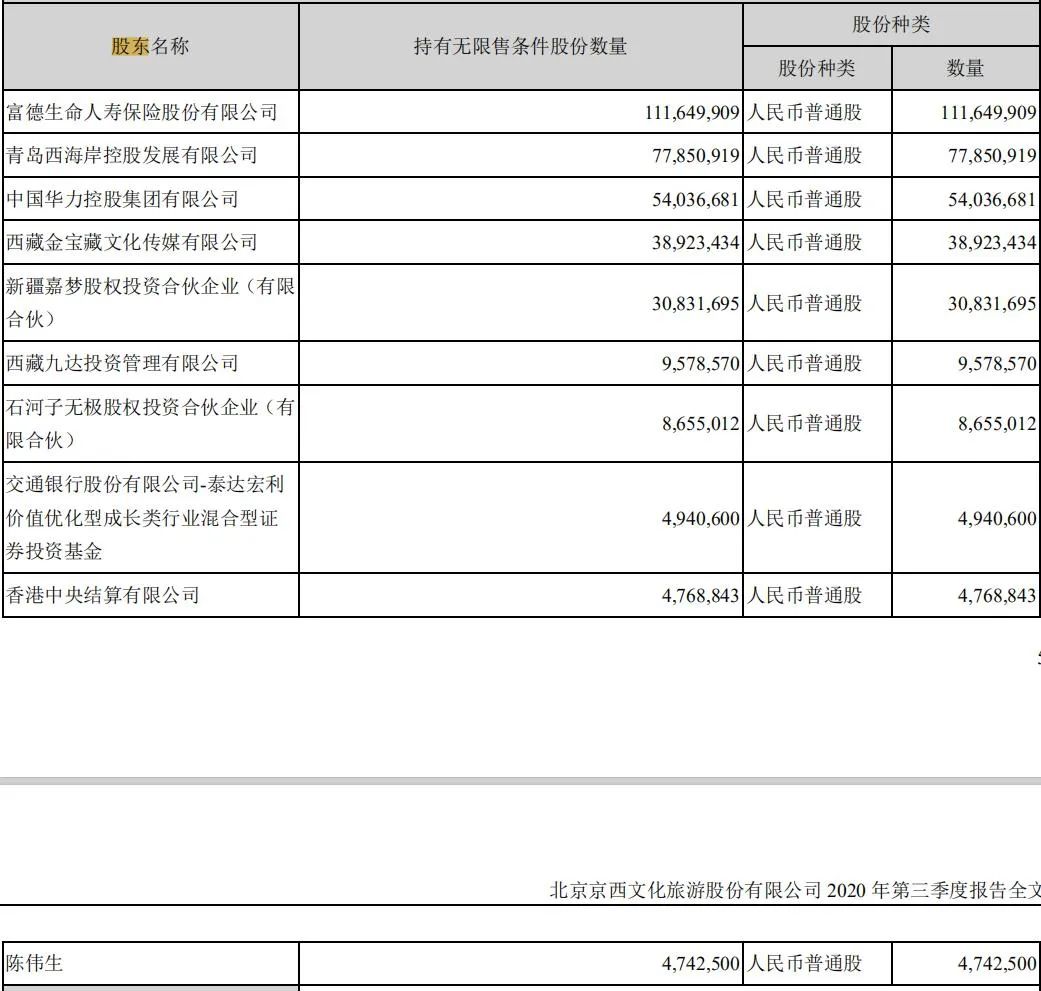Viewport: 1041px width, 991px height.
Task: Click 人民币普通股 in the 石河子无极 row
Action: tap(805, 423)
